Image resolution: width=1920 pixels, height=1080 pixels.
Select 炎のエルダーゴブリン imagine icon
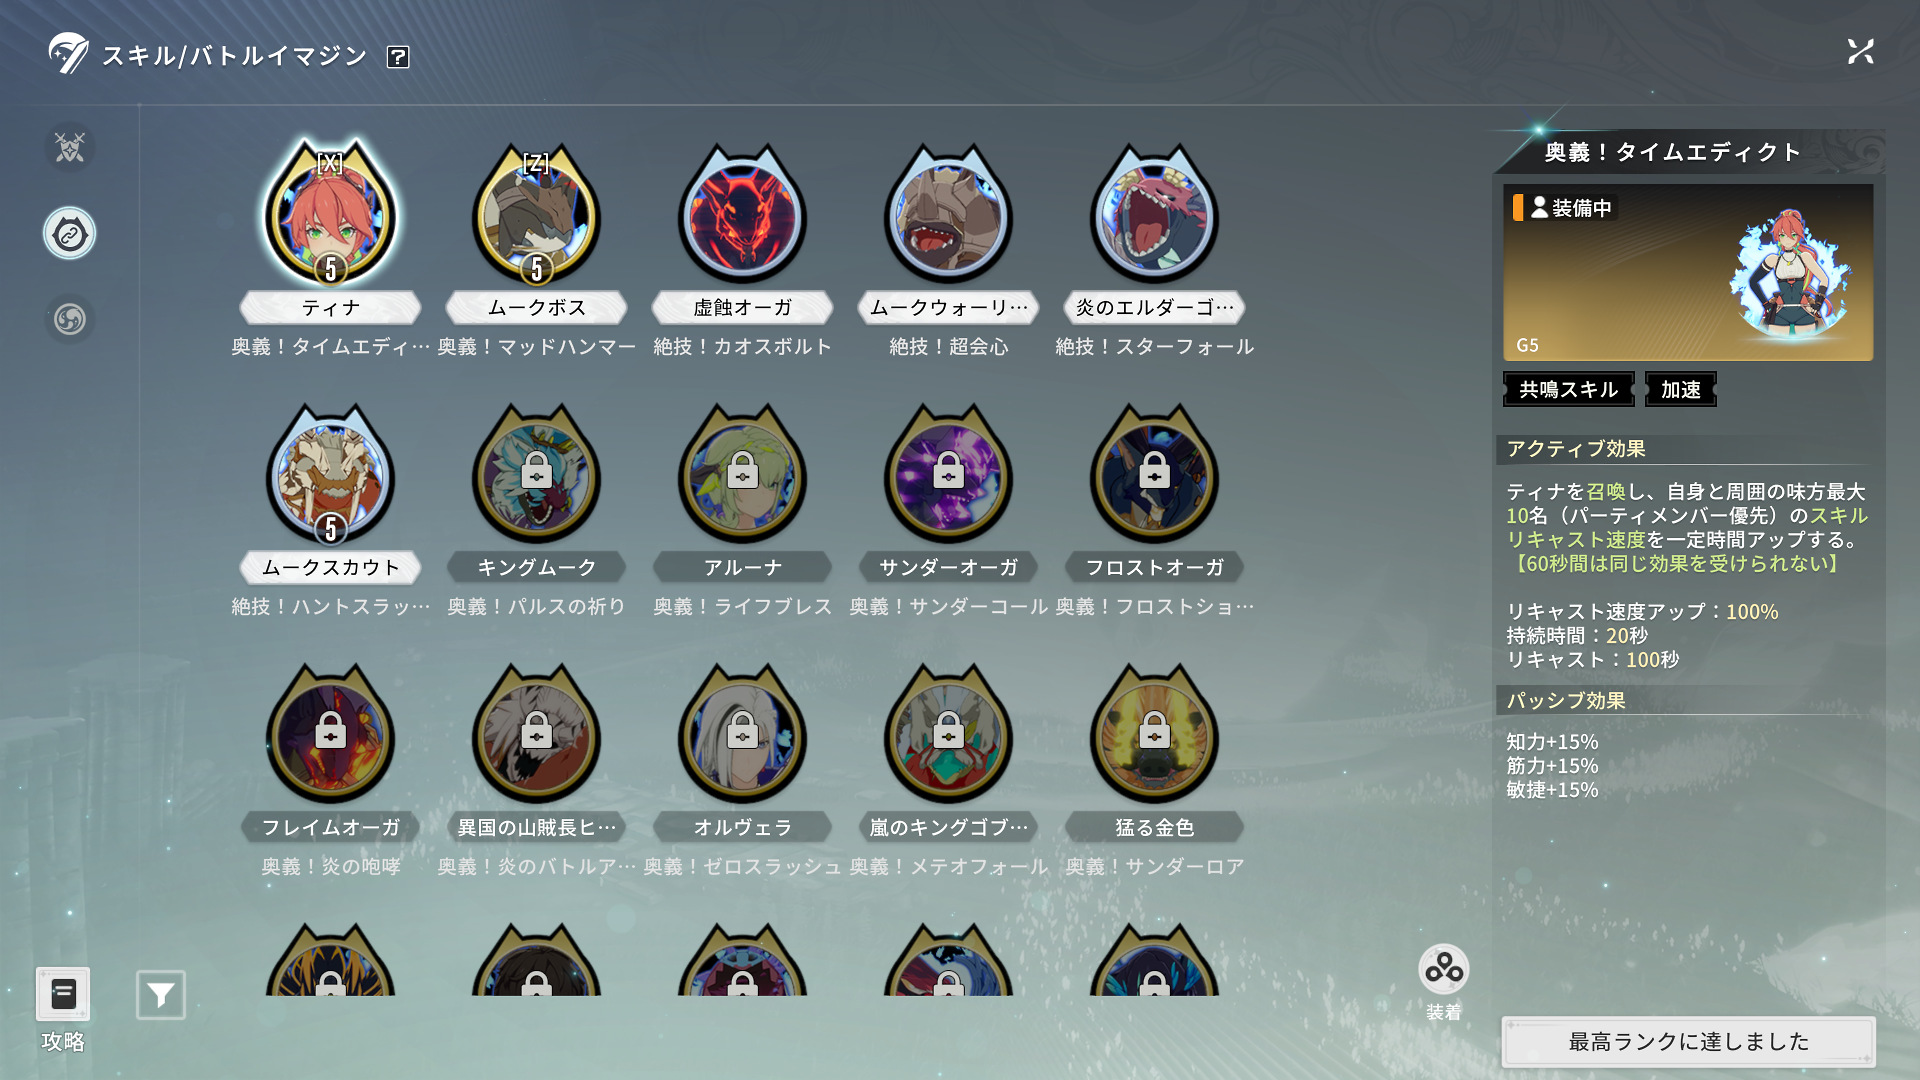1154,215
